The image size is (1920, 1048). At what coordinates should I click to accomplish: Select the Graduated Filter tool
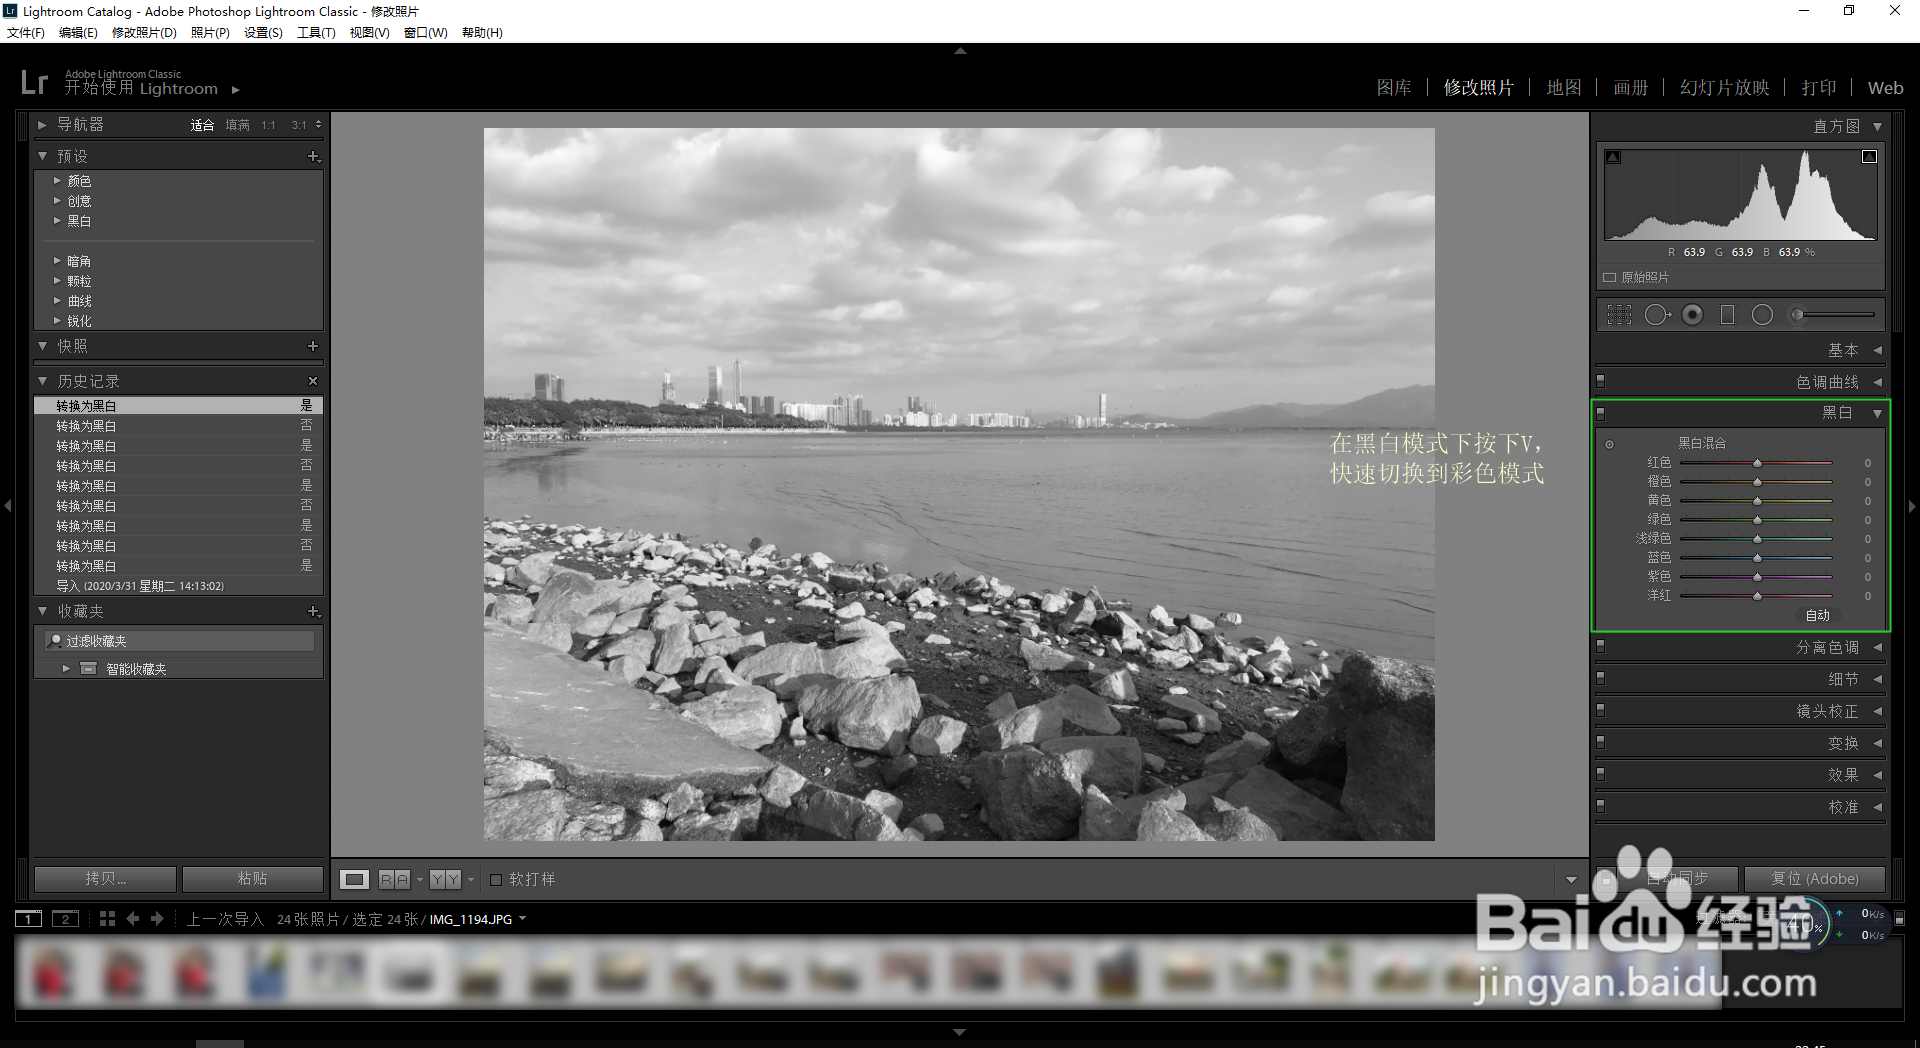click(1727, 314)
